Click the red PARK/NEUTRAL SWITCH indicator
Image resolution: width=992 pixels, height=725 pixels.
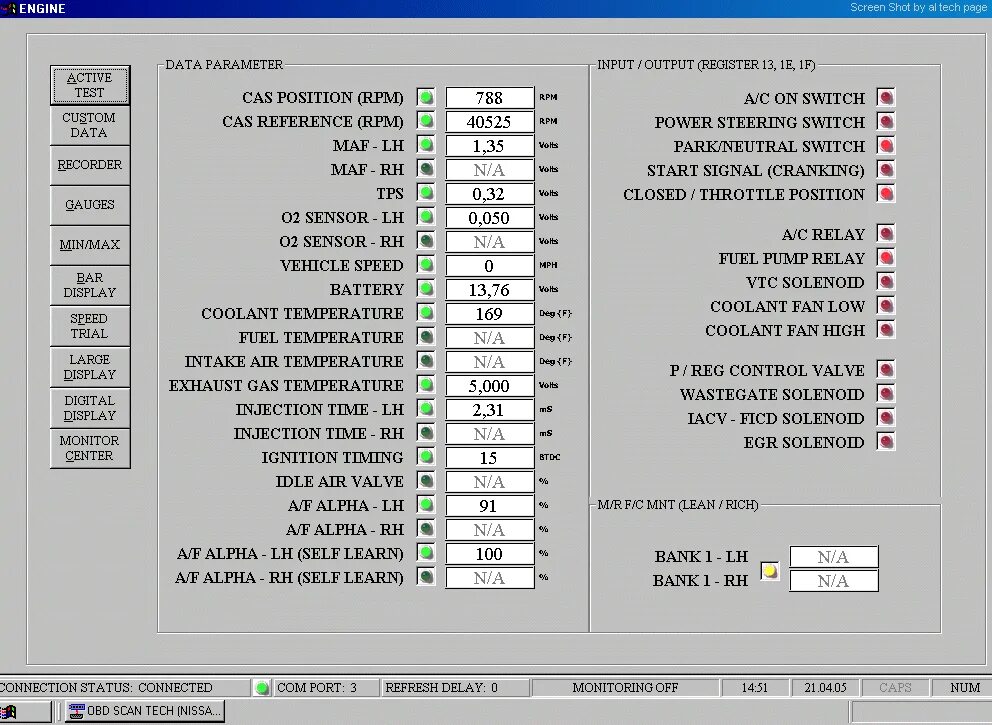point(884,146)
